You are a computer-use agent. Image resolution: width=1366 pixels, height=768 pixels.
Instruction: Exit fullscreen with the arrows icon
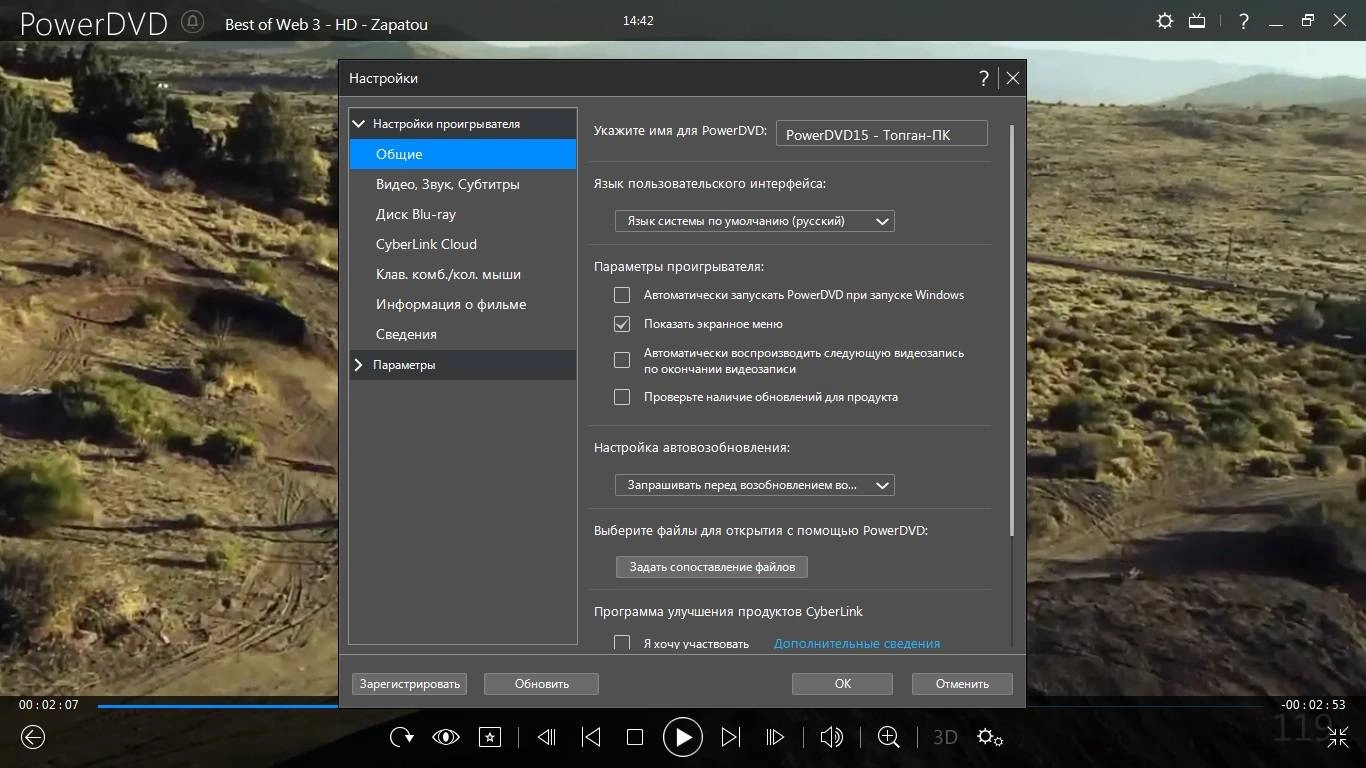pyautogui.click(x=1338, y=737)
